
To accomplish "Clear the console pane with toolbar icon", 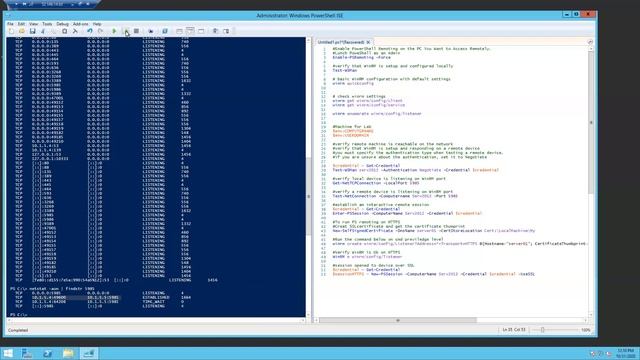I will (75, 31).
